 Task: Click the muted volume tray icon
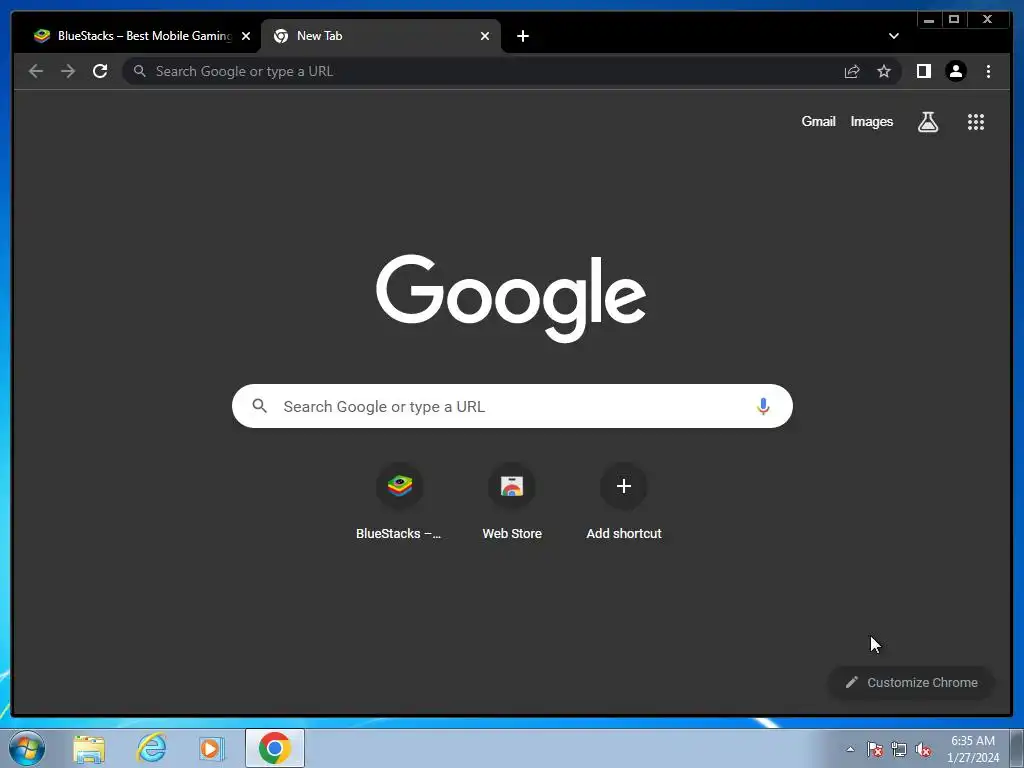pos(923,749)
